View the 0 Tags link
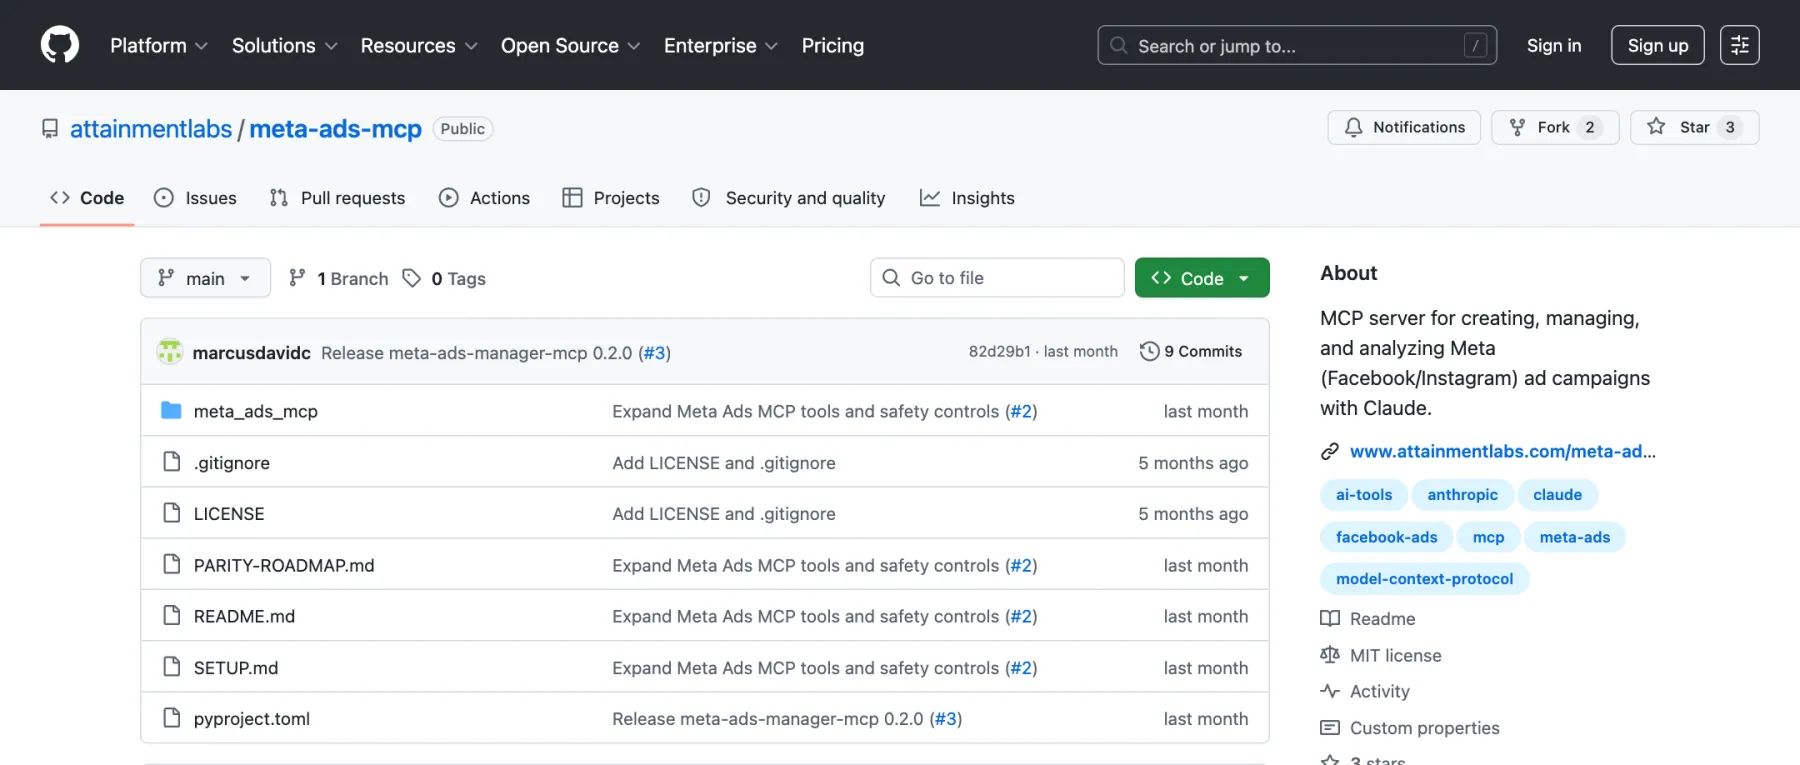The image size is (1800, 765). (x=444, y=278)
